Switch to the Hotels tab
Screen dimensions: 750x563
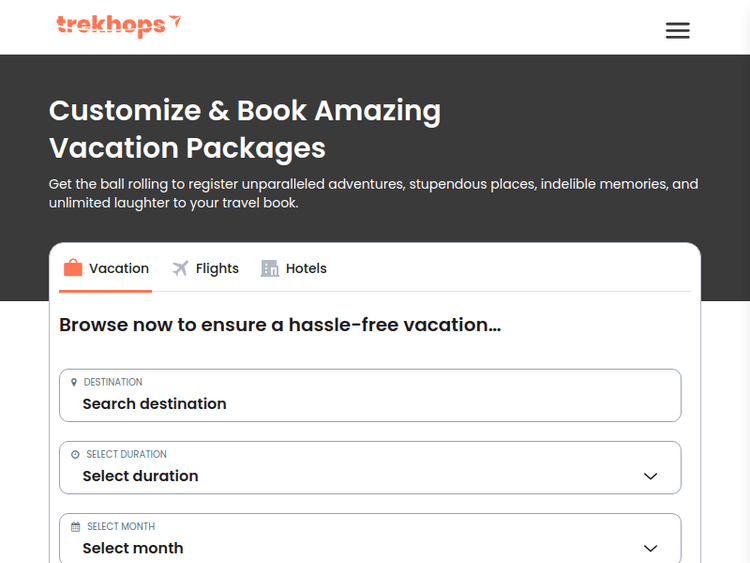tap(306, 268)
